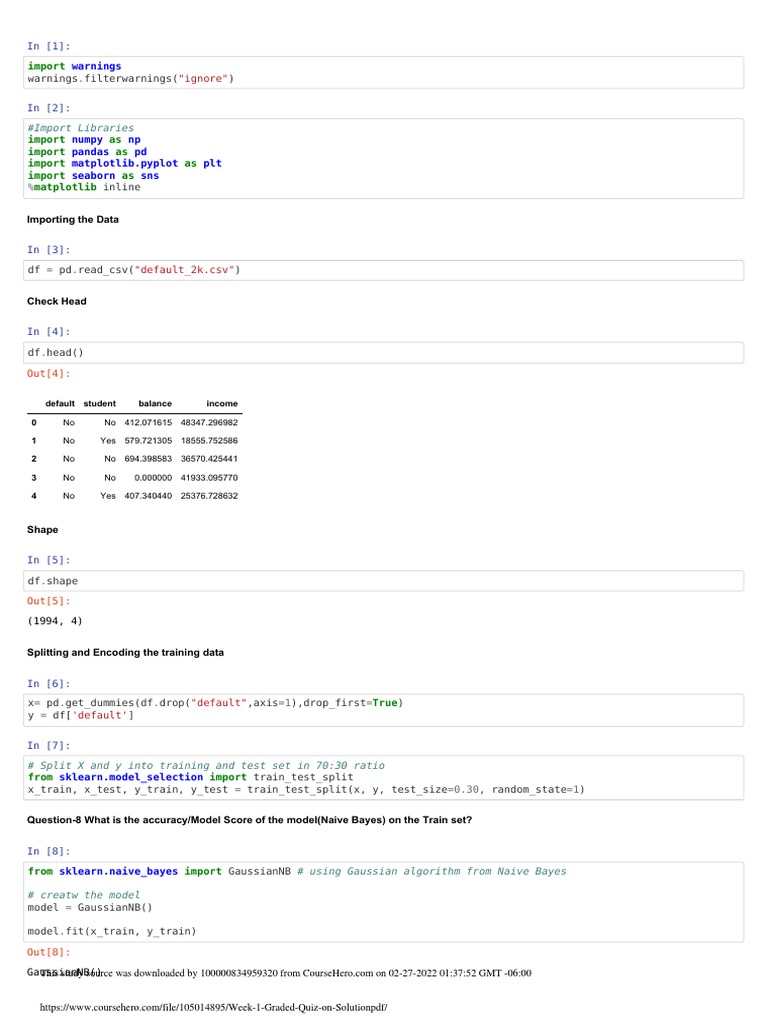Select the pd.get_dummies code cell

tap(383, 710)
